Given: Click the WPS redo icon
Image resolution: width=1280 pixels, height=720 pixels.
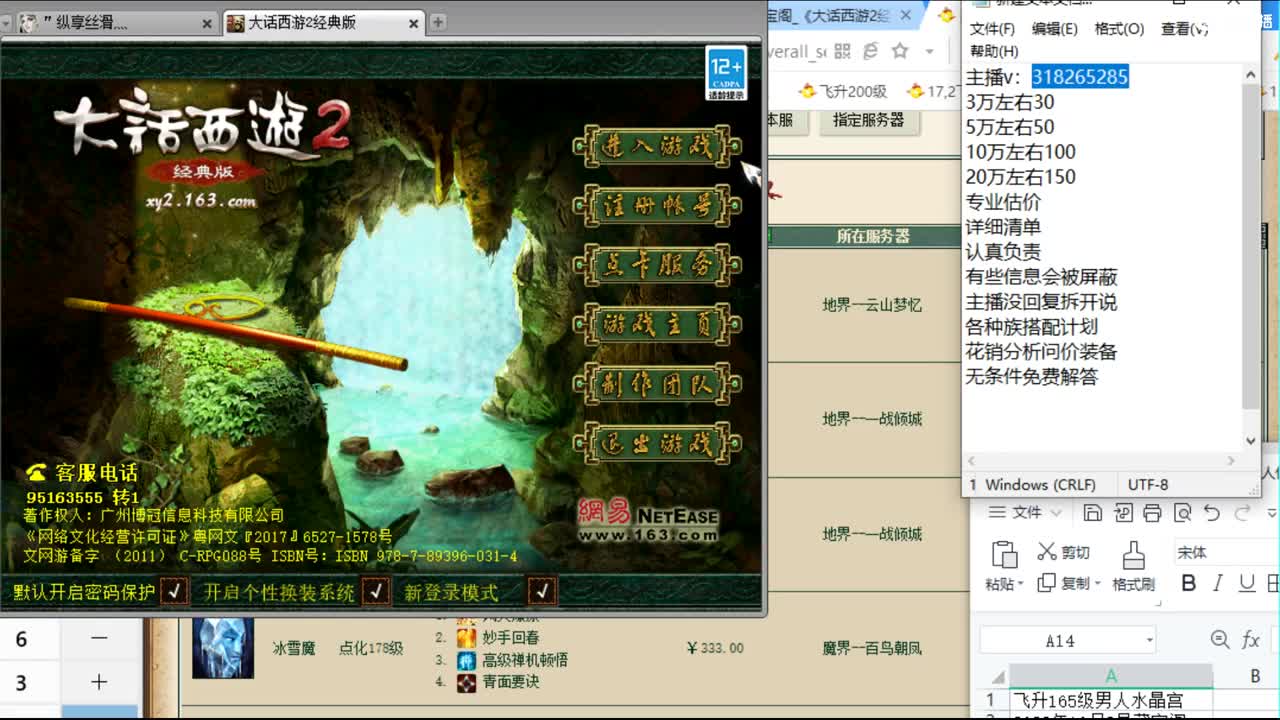Looking at the screenshot, I should pyautogui.click(x=1242, y=513).
